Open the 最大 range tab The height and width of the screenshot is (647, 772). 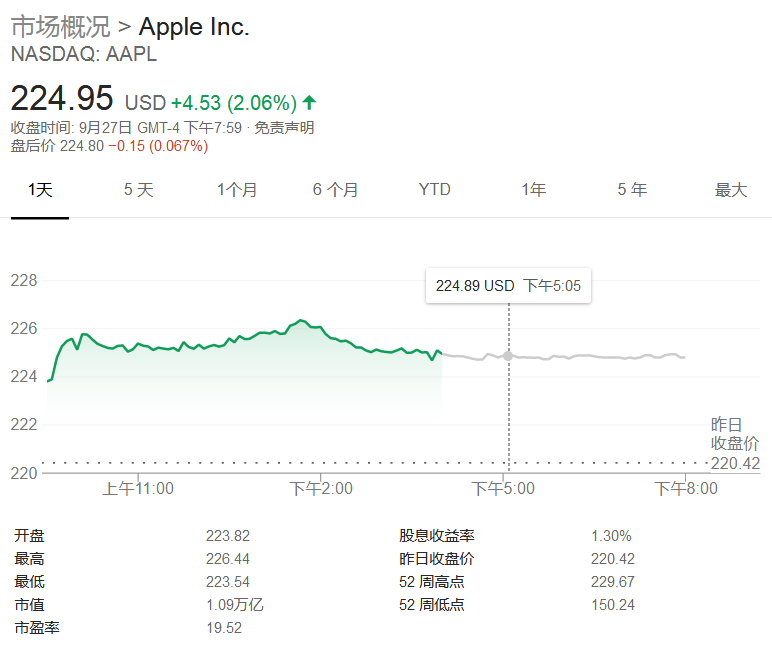(x=731, y=190)
